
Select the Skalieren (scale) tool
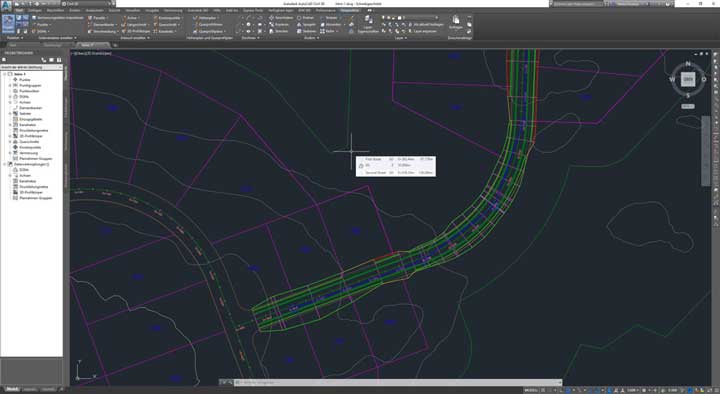tap(306, 31)
